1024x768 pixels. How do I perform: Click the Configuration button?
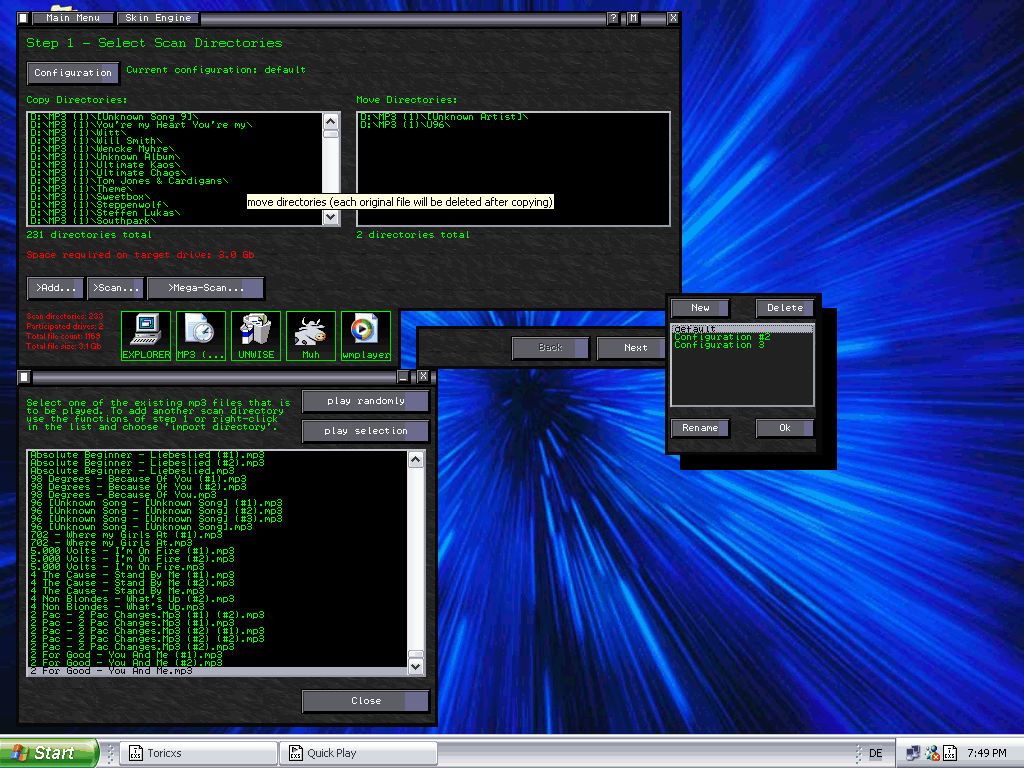72,73
